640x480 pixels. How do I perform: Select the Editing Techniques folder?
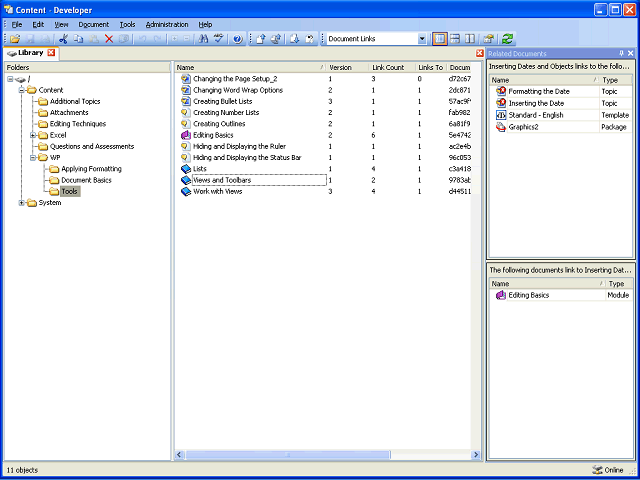[78, 124]
